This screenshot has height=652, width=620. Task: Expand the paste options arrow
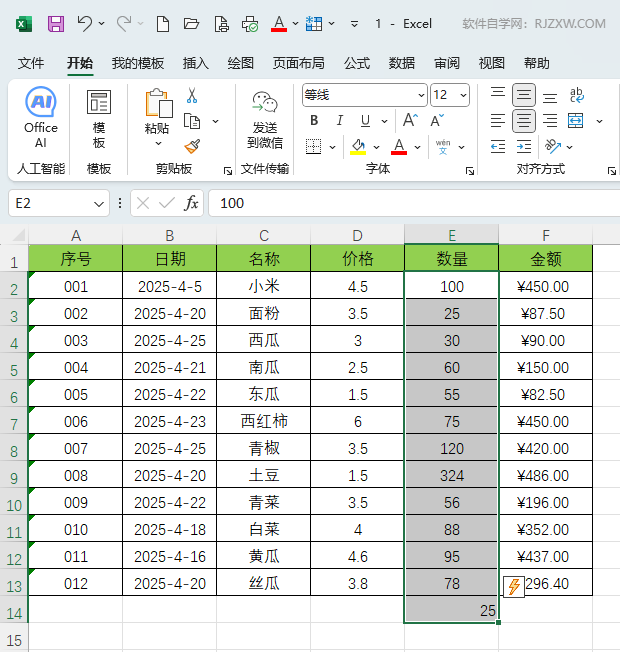point(158,143)
